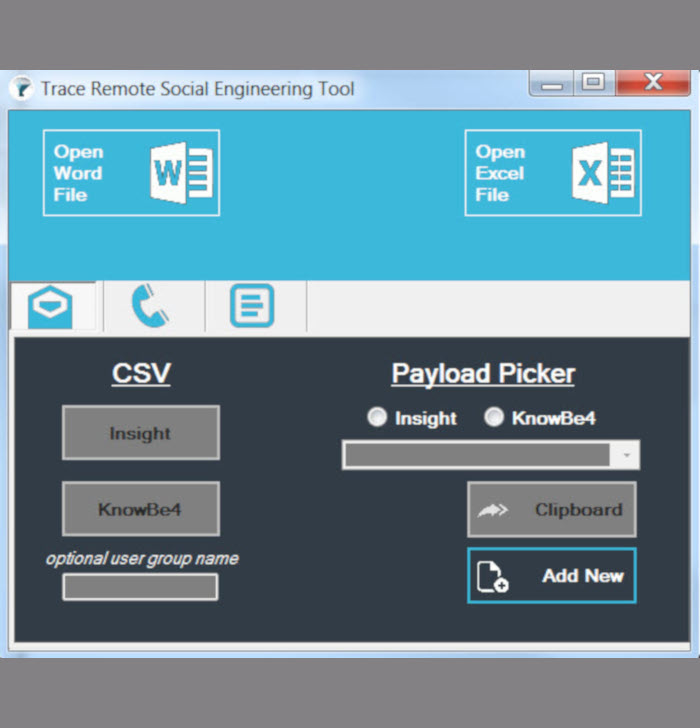This screenshot has height=728, width=700.
Task: Click the optional user group name label
Action: pos(142,559)
